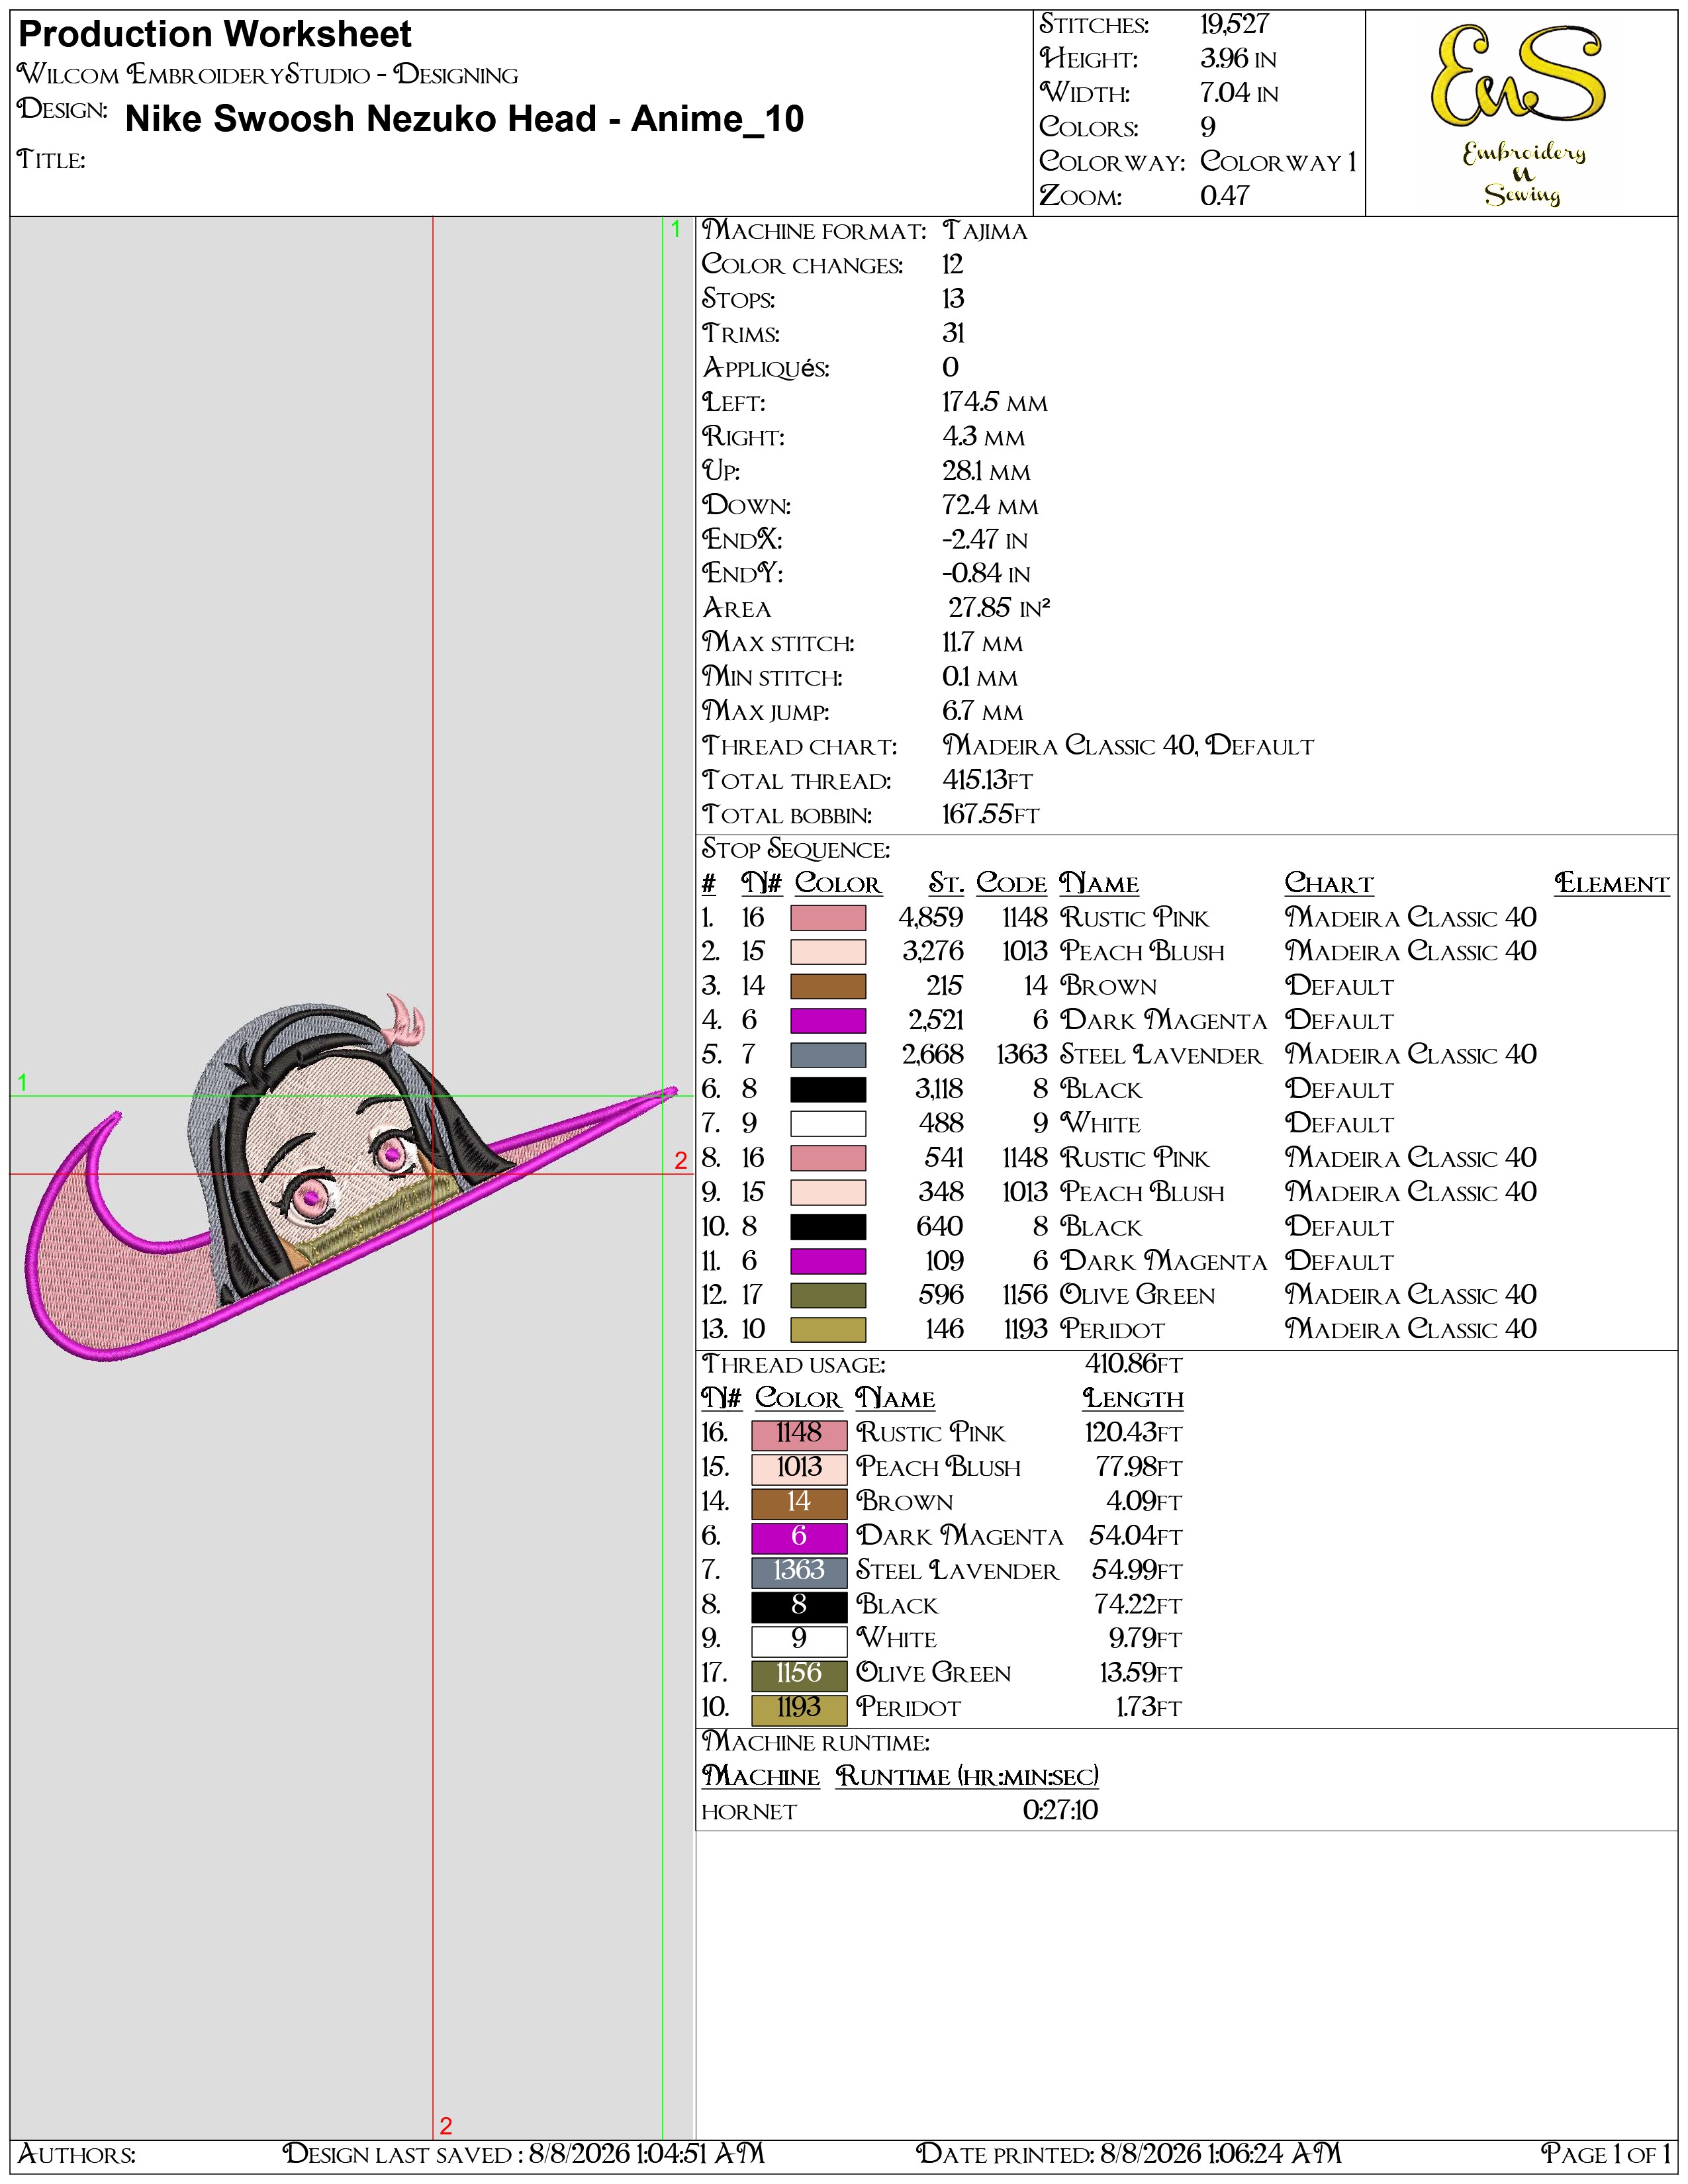Click the left extent value "174.5 mm"
Screen dimensions: 1688x2184
pos(995,403)
